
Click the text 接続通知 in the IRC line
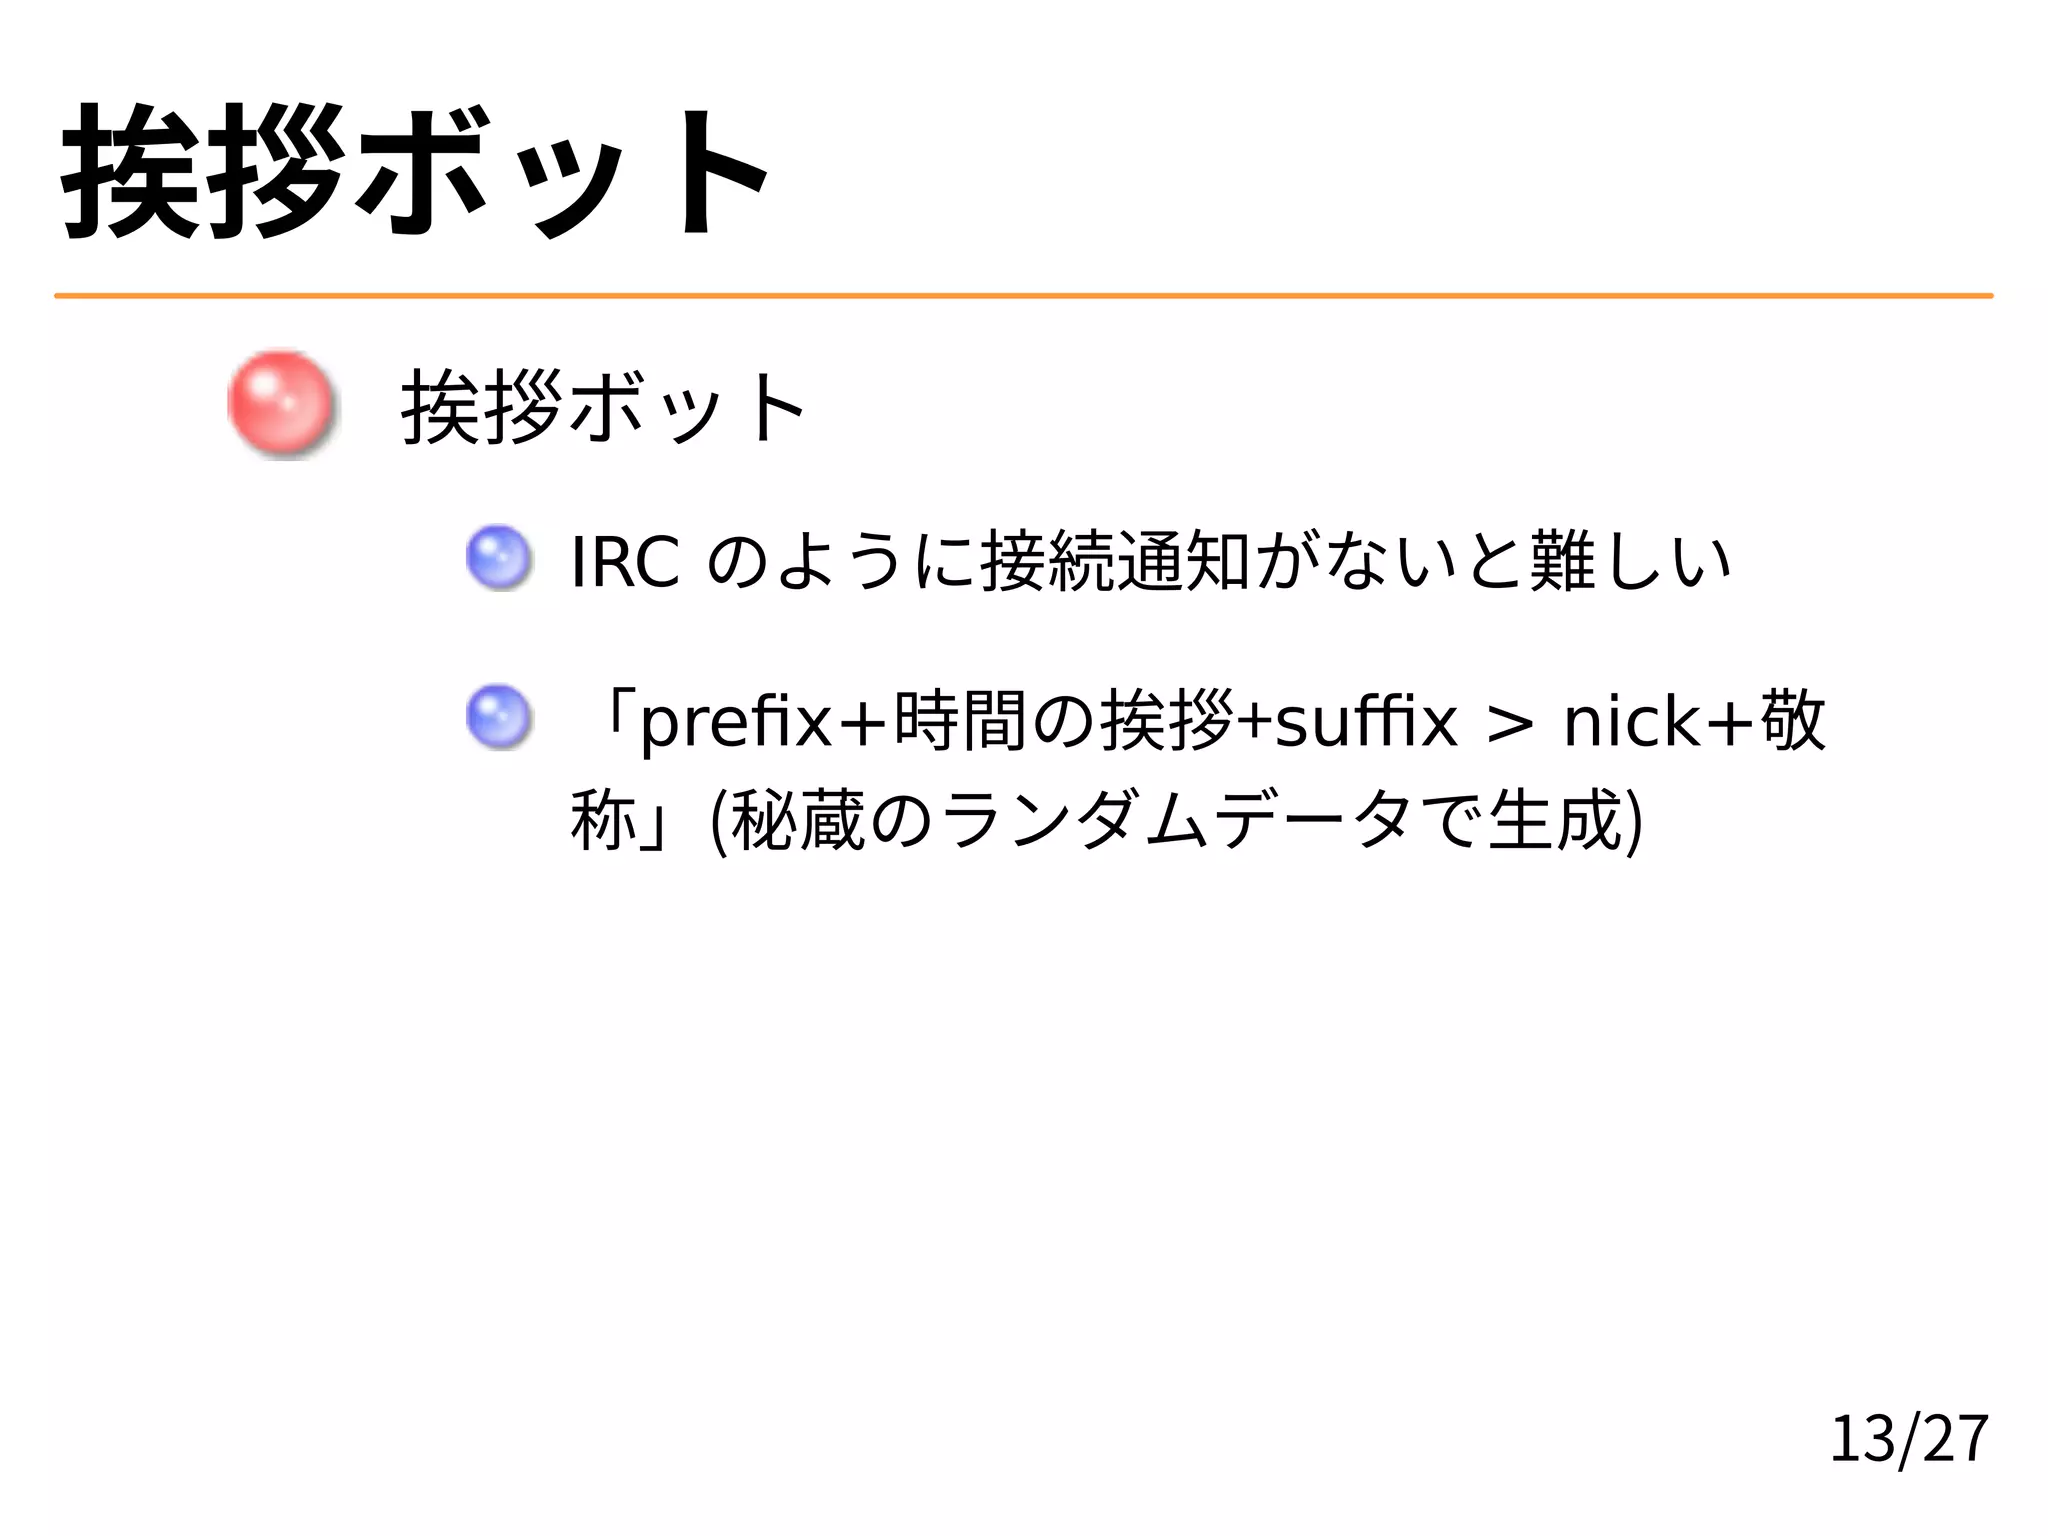(1115, 561)
